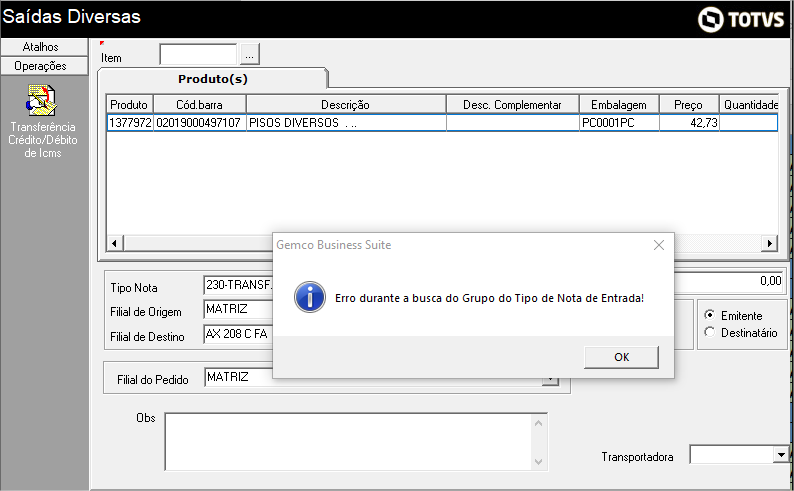Click the 0,00 total value field
The image size is (794, 491).
[729, 281]
